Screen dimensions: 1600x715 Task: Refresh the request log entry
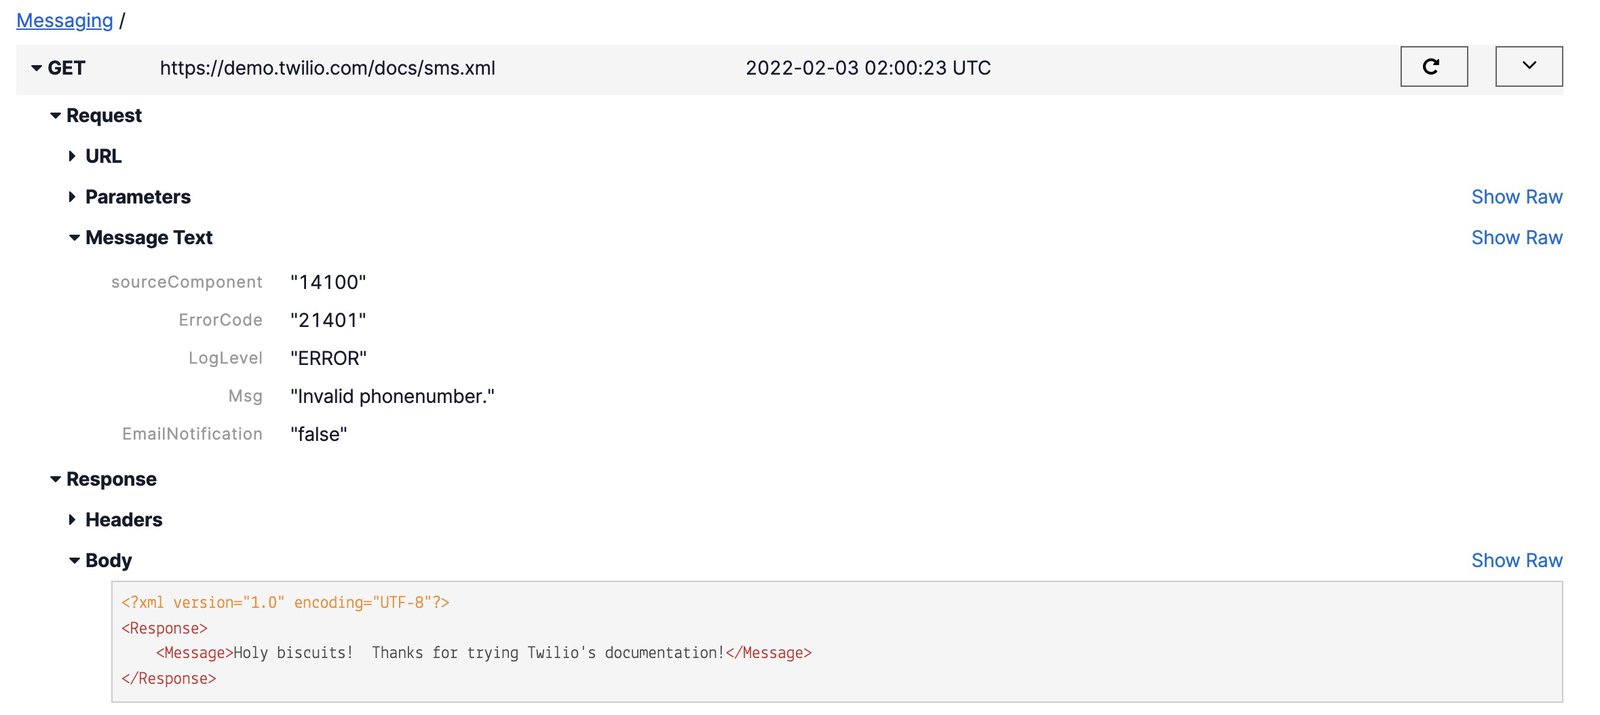(1434, 66)
